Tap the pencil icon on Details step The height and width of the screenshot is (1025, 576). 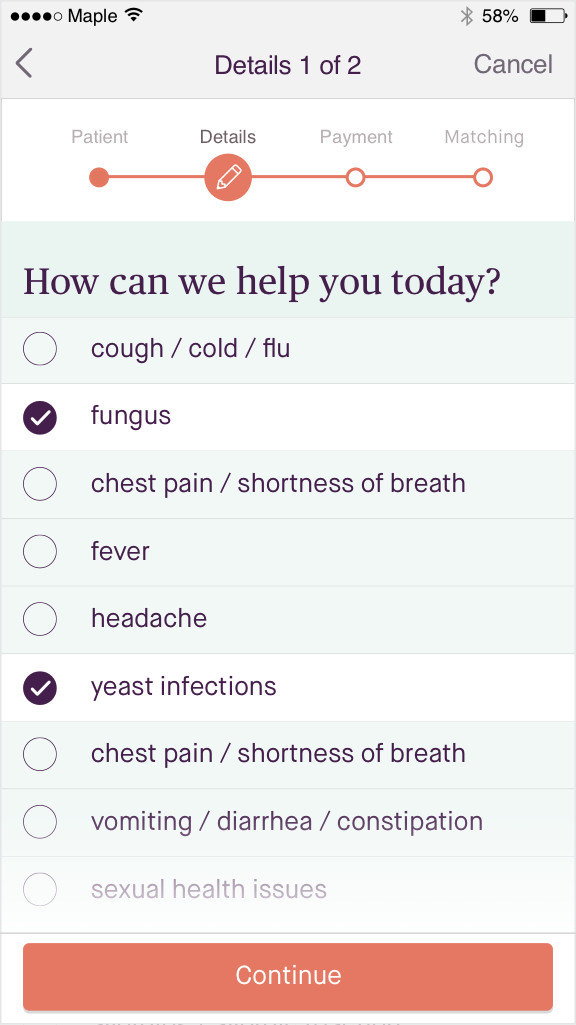[x=228, y=177]
